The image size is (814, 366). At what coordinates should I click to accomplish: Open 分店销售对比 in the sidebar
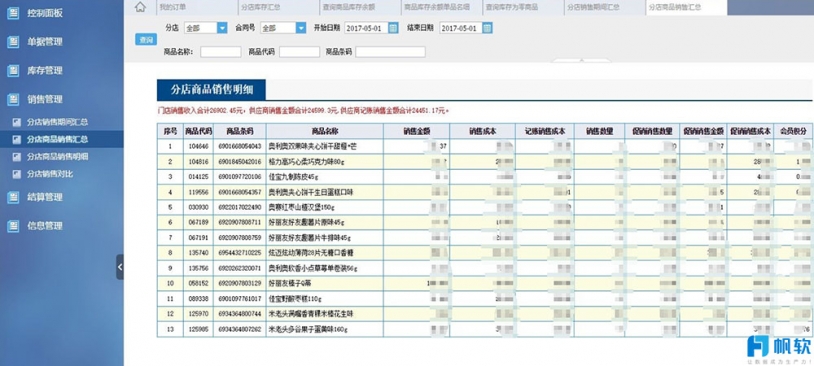(50, 174)
